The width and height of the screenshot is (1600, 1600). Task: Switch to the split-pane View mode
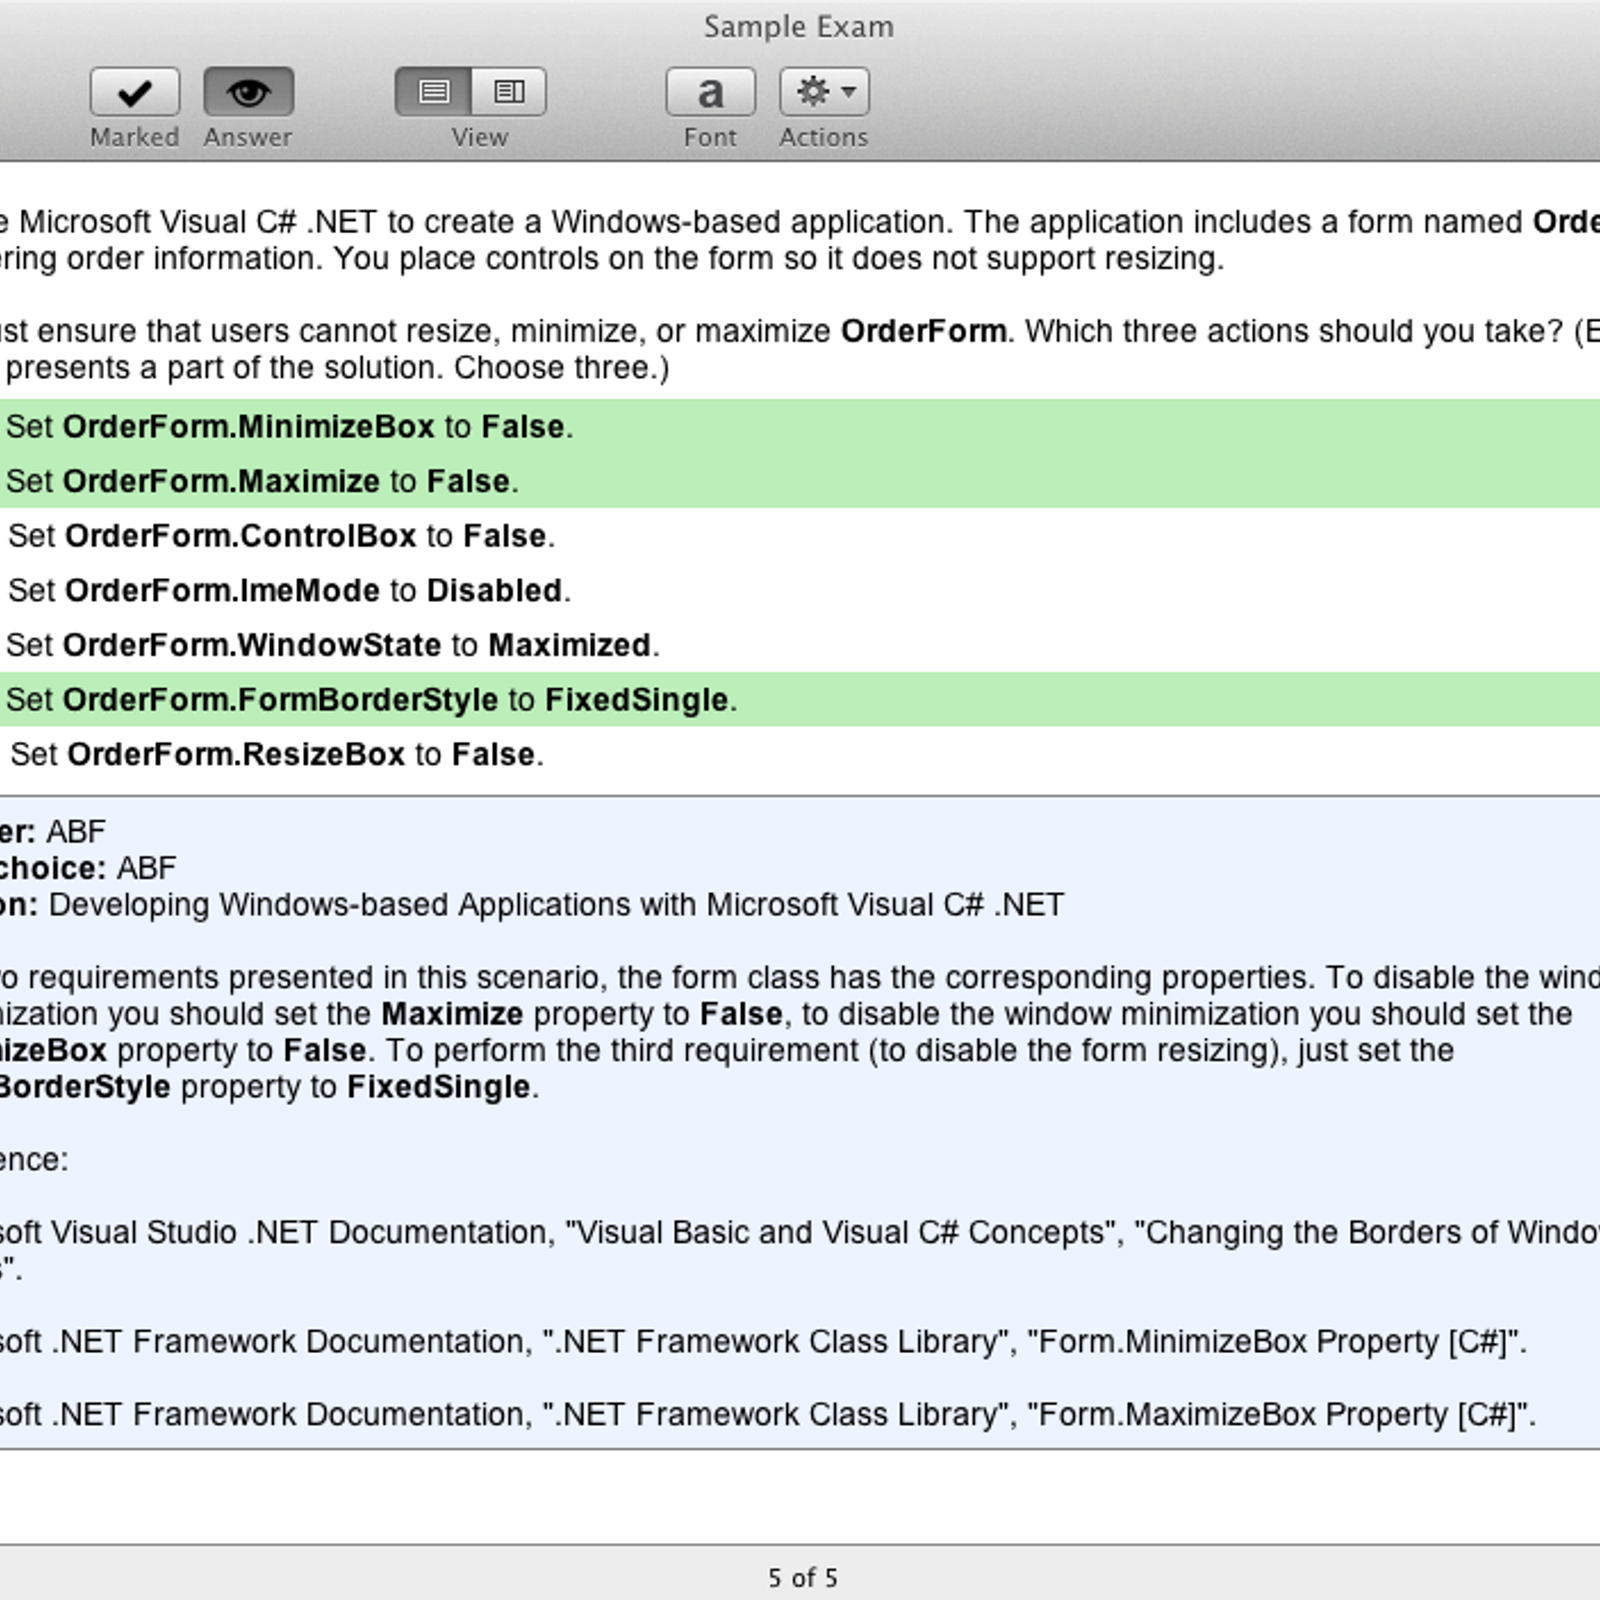coord(509,92)
